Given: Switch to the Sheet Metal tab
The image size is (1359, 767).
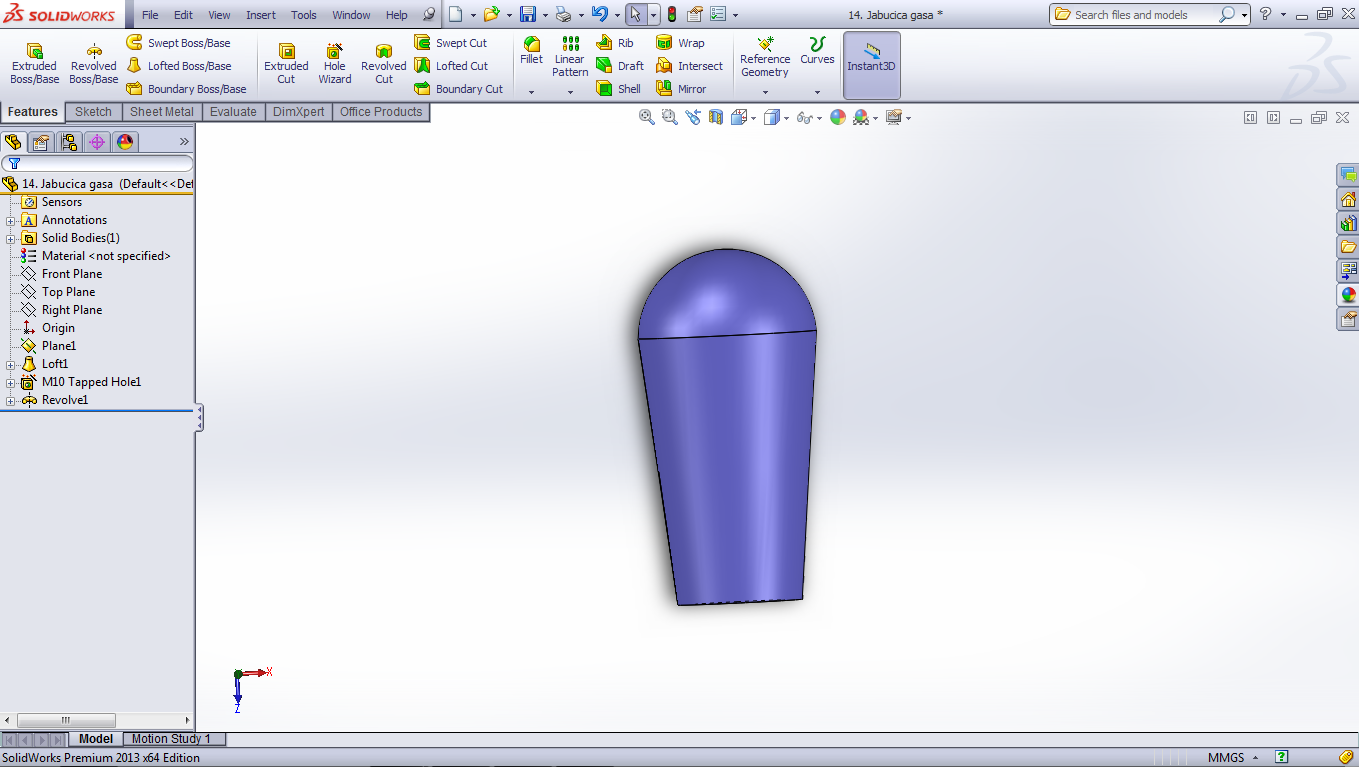Looking at the screenshot, I should pyautogui.click(x=162, y=112).
